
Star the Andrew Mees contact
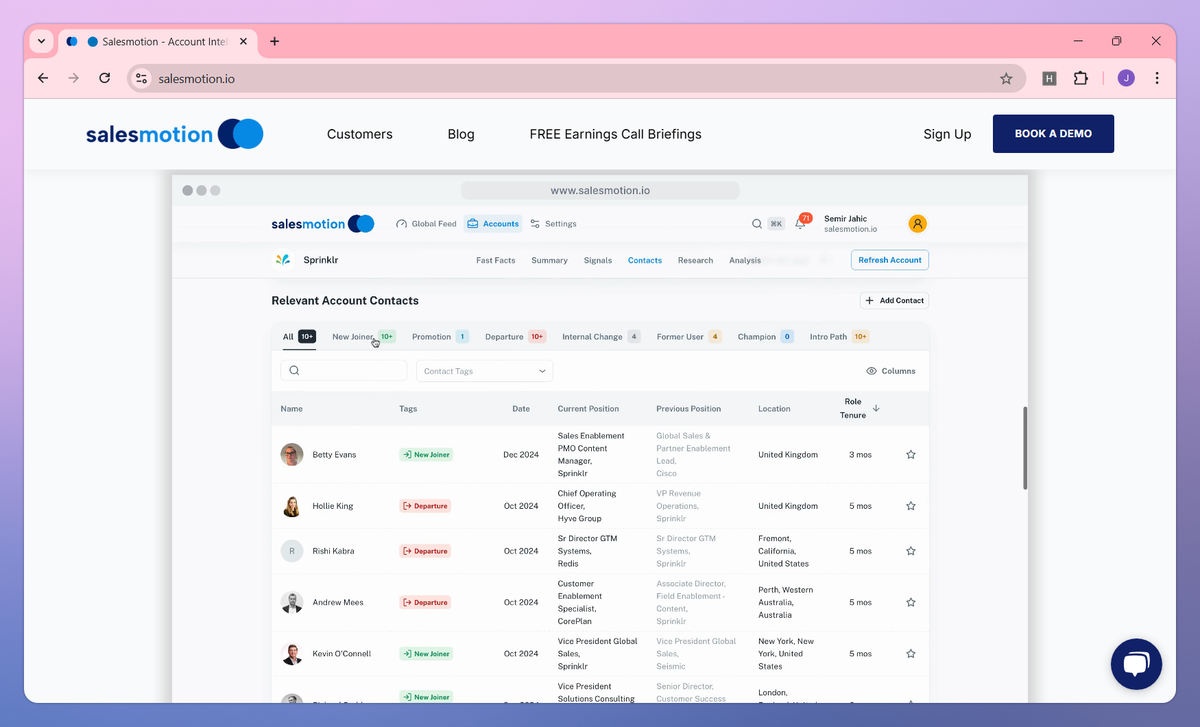click(911, 603)
